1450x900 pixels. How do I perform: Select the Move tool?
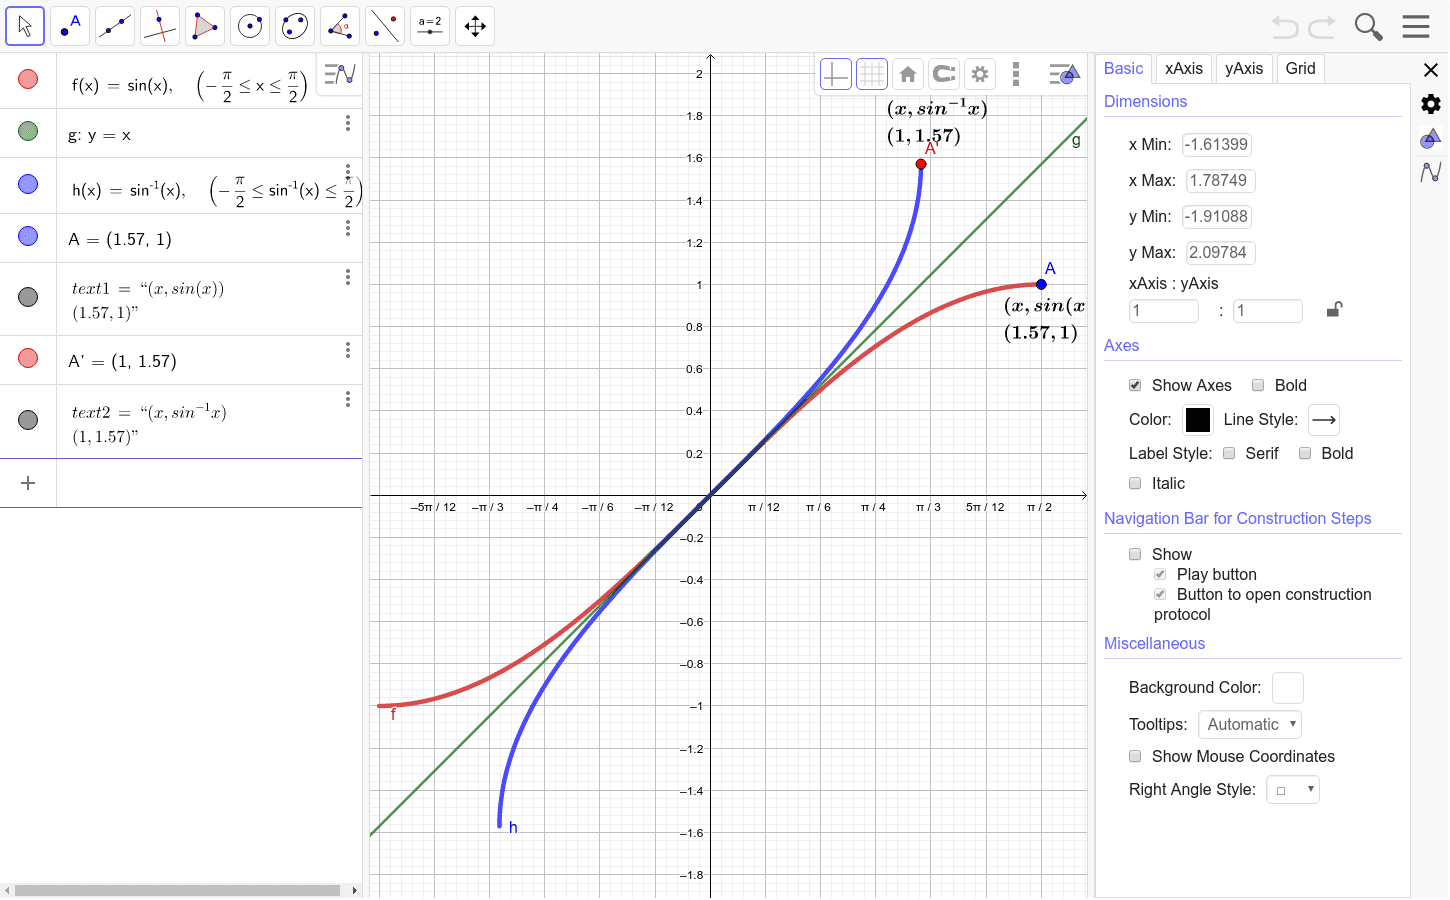coord(25,26)
